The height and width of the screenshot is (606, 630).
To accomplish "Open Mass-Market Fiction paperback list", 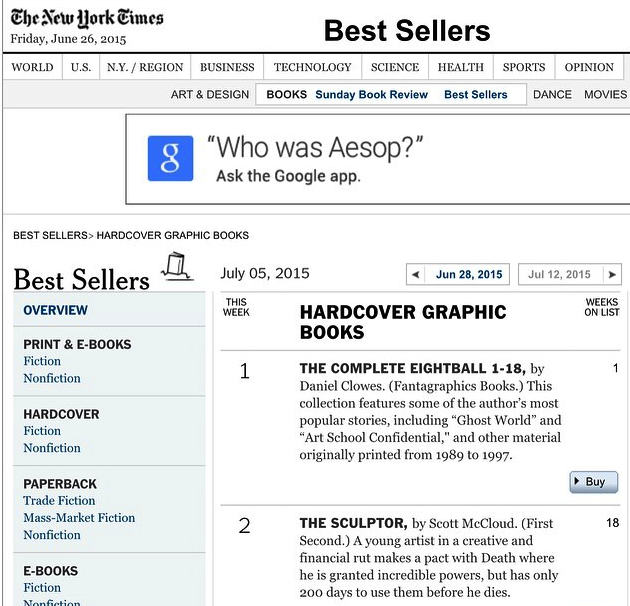I will point(79,518).
